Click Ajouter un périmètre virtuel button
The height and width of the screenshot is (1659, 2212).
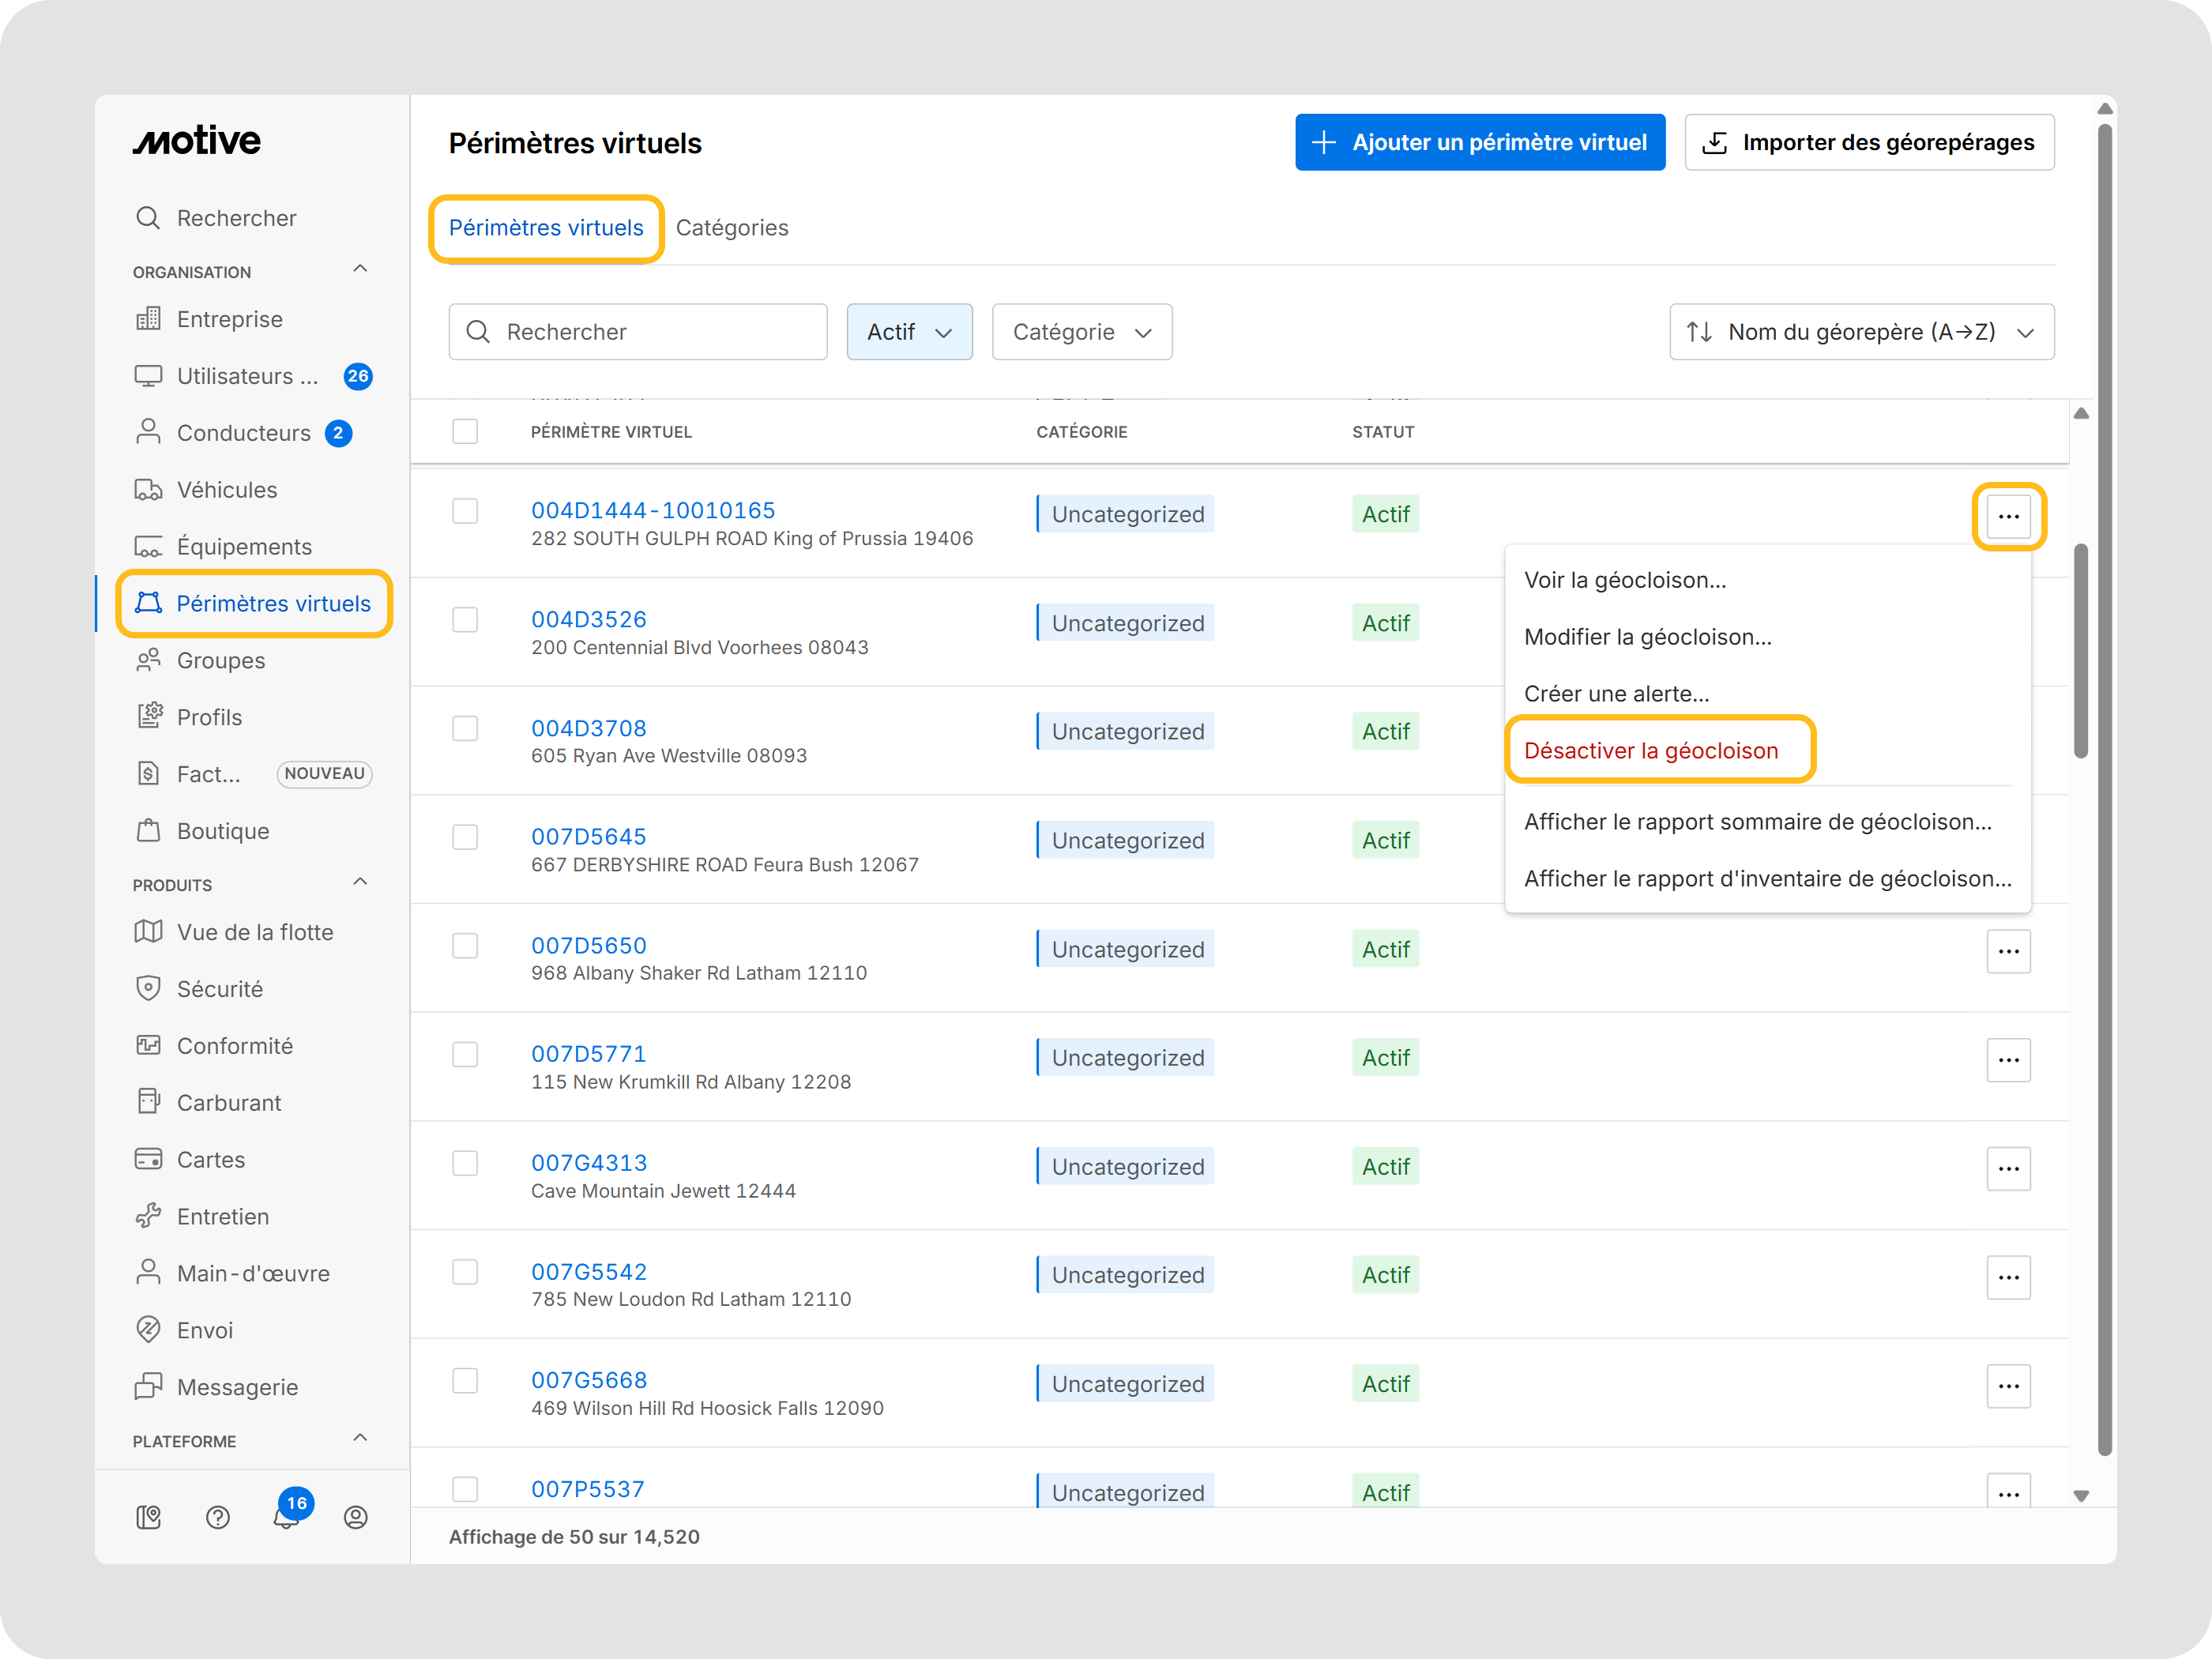pyautogui.click(x=1479, y=142)
